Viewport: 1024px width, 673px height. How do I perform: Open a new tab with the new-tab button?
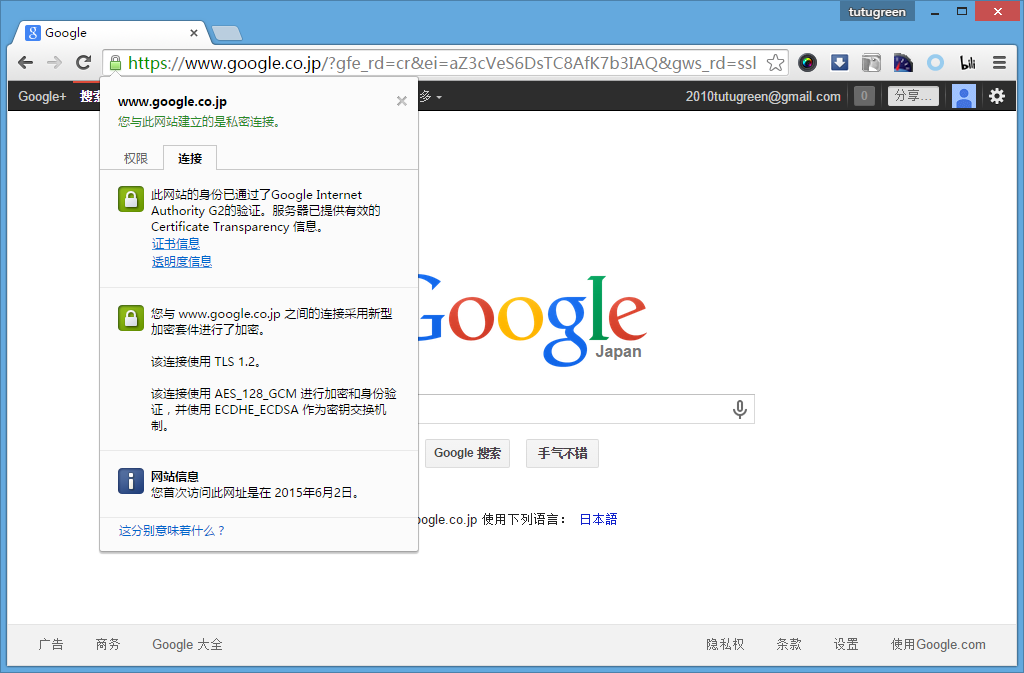coord(227,33)
